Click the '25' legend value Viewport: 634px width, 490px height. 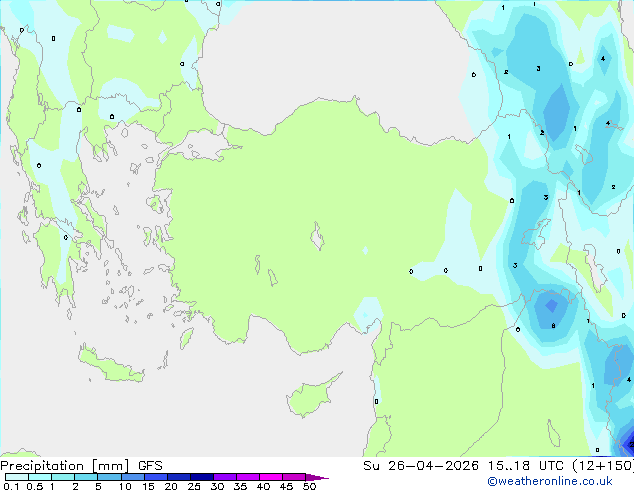point(194,486)
